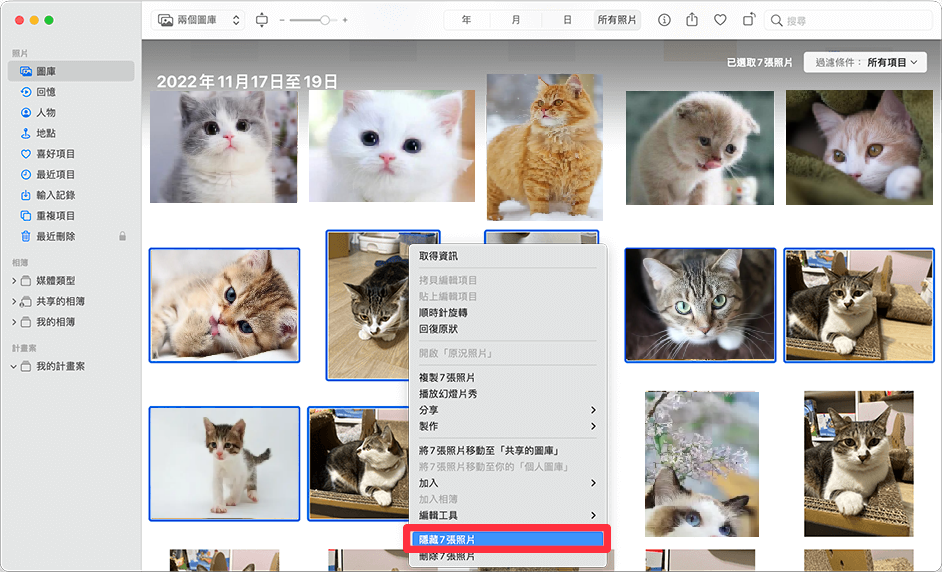
Task: Click the Info (i) toolbar icon
Action: 664,20
